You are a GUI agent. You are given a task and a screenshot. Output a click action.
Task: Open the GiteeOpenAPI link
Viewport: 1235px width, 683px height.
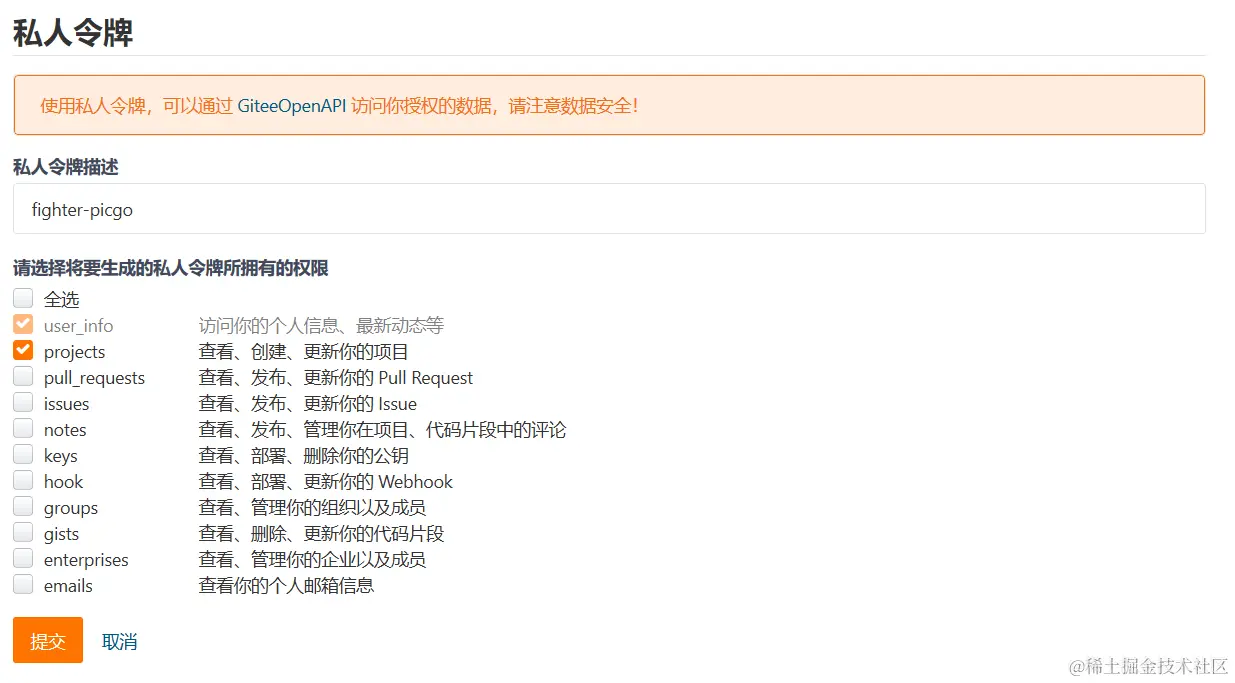point(292,105)
